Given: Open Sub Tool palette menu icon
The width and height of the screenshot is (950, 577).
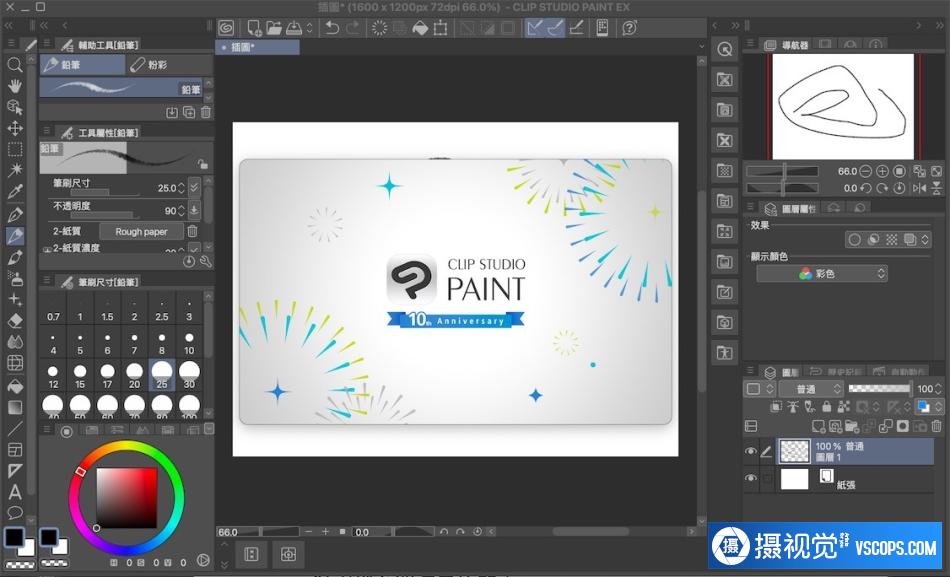Looking at the screenshot, I should (x=46, y=44).
